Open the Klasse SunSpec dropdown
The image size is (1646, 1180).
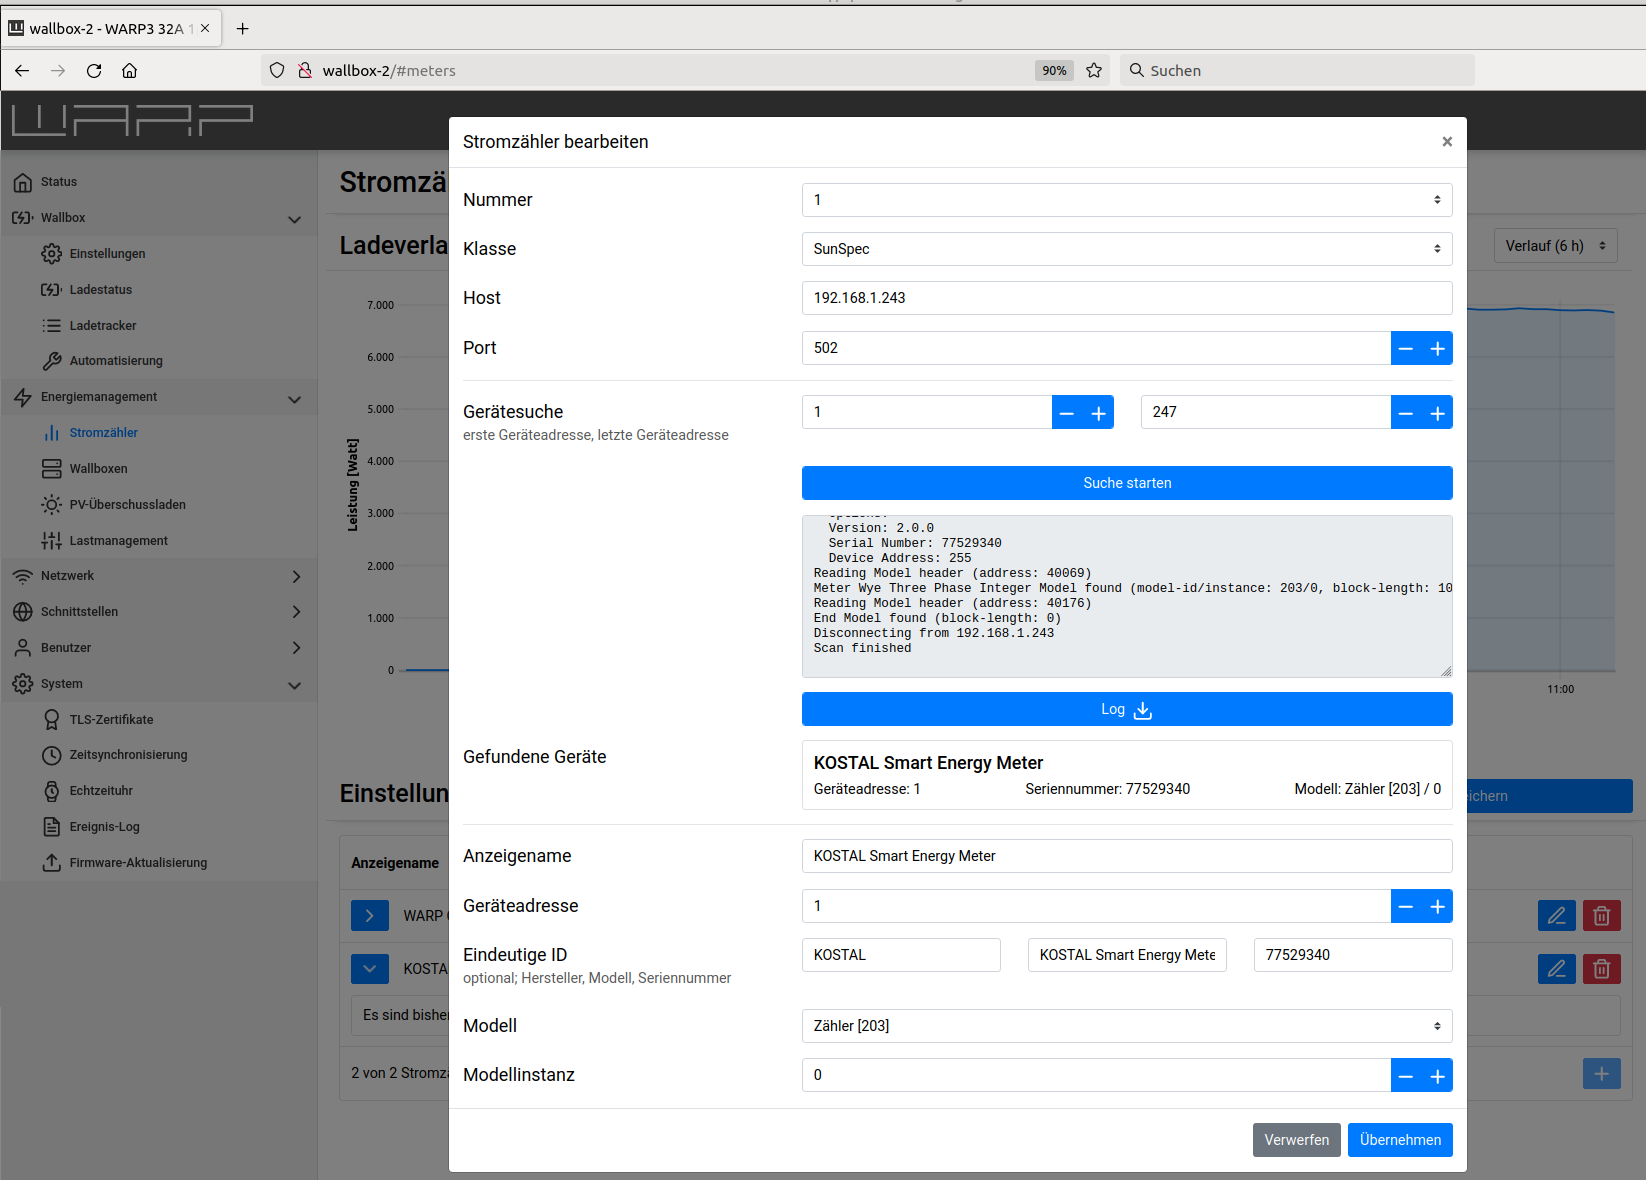(x=1127, y=249)
